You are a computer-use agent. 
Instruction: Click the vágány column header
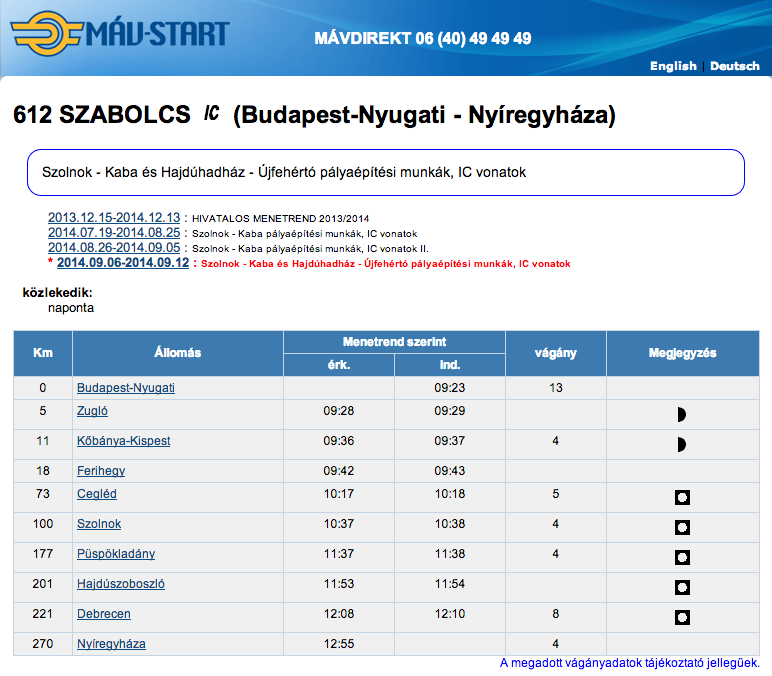point(556,353)
